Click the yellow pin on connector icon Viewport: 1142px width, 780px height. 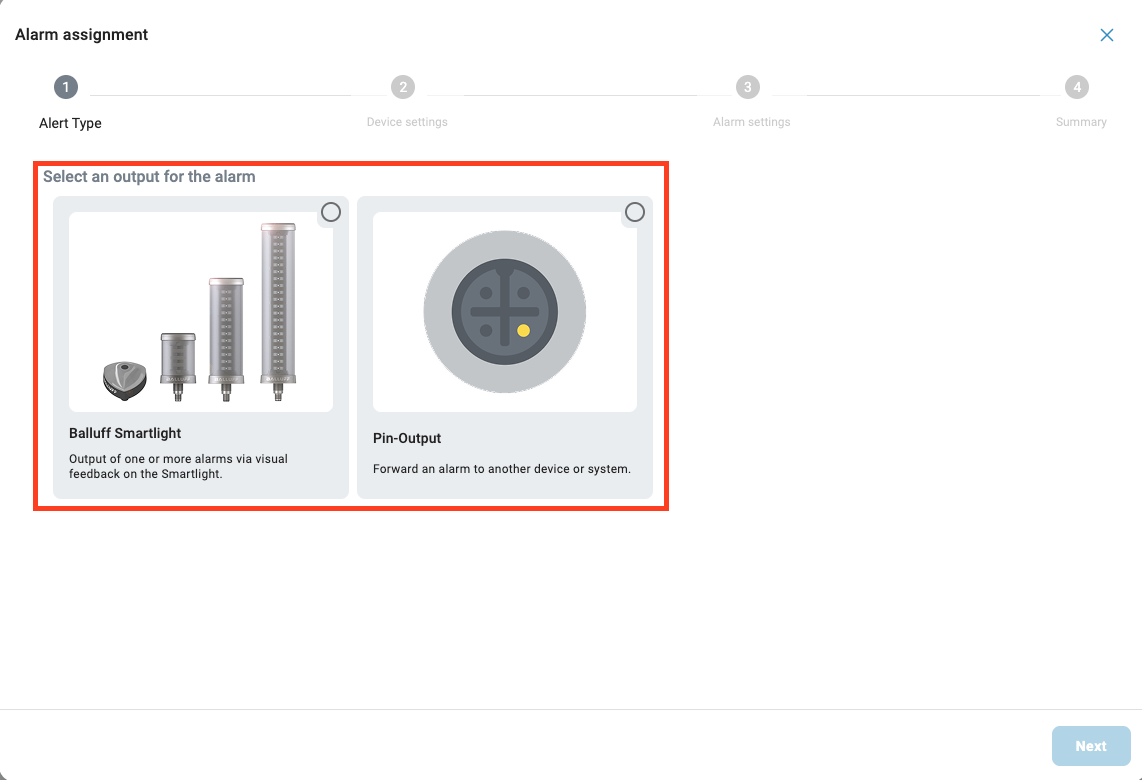[523, 330]
